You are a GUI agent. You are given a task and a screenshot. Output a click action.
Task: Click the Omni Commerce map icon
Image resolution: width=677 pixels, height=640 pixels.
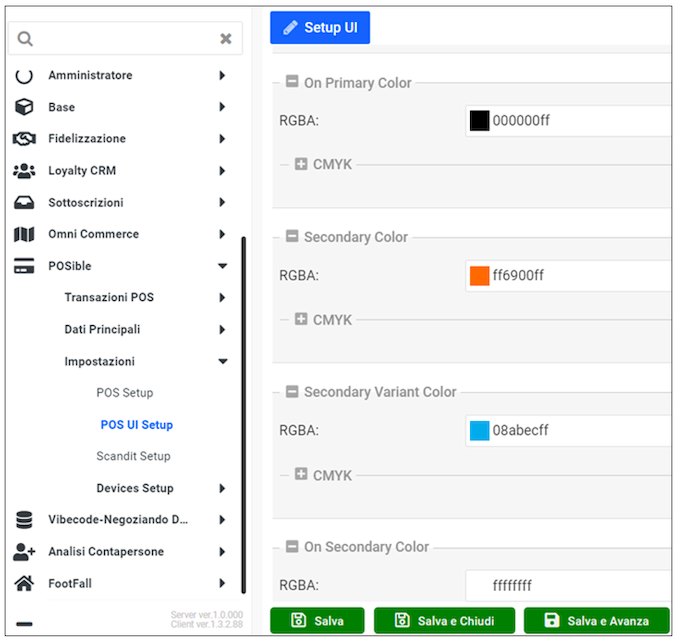pos(25,234)
